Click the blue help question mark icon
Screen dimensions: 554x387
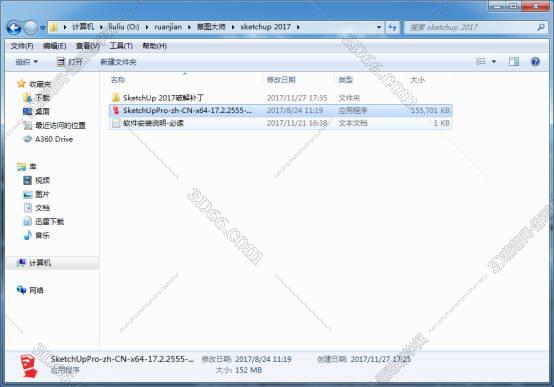click(535, 62)
